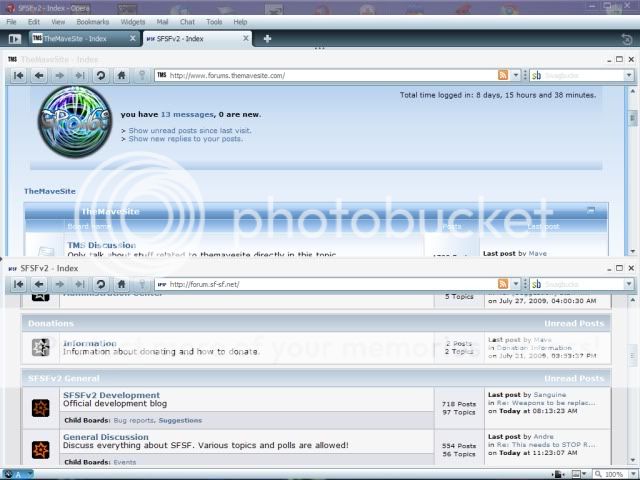The image size is (640, 480).
Task: Open address dropdown in TheMaveSite window
Action: click(516, 76)
